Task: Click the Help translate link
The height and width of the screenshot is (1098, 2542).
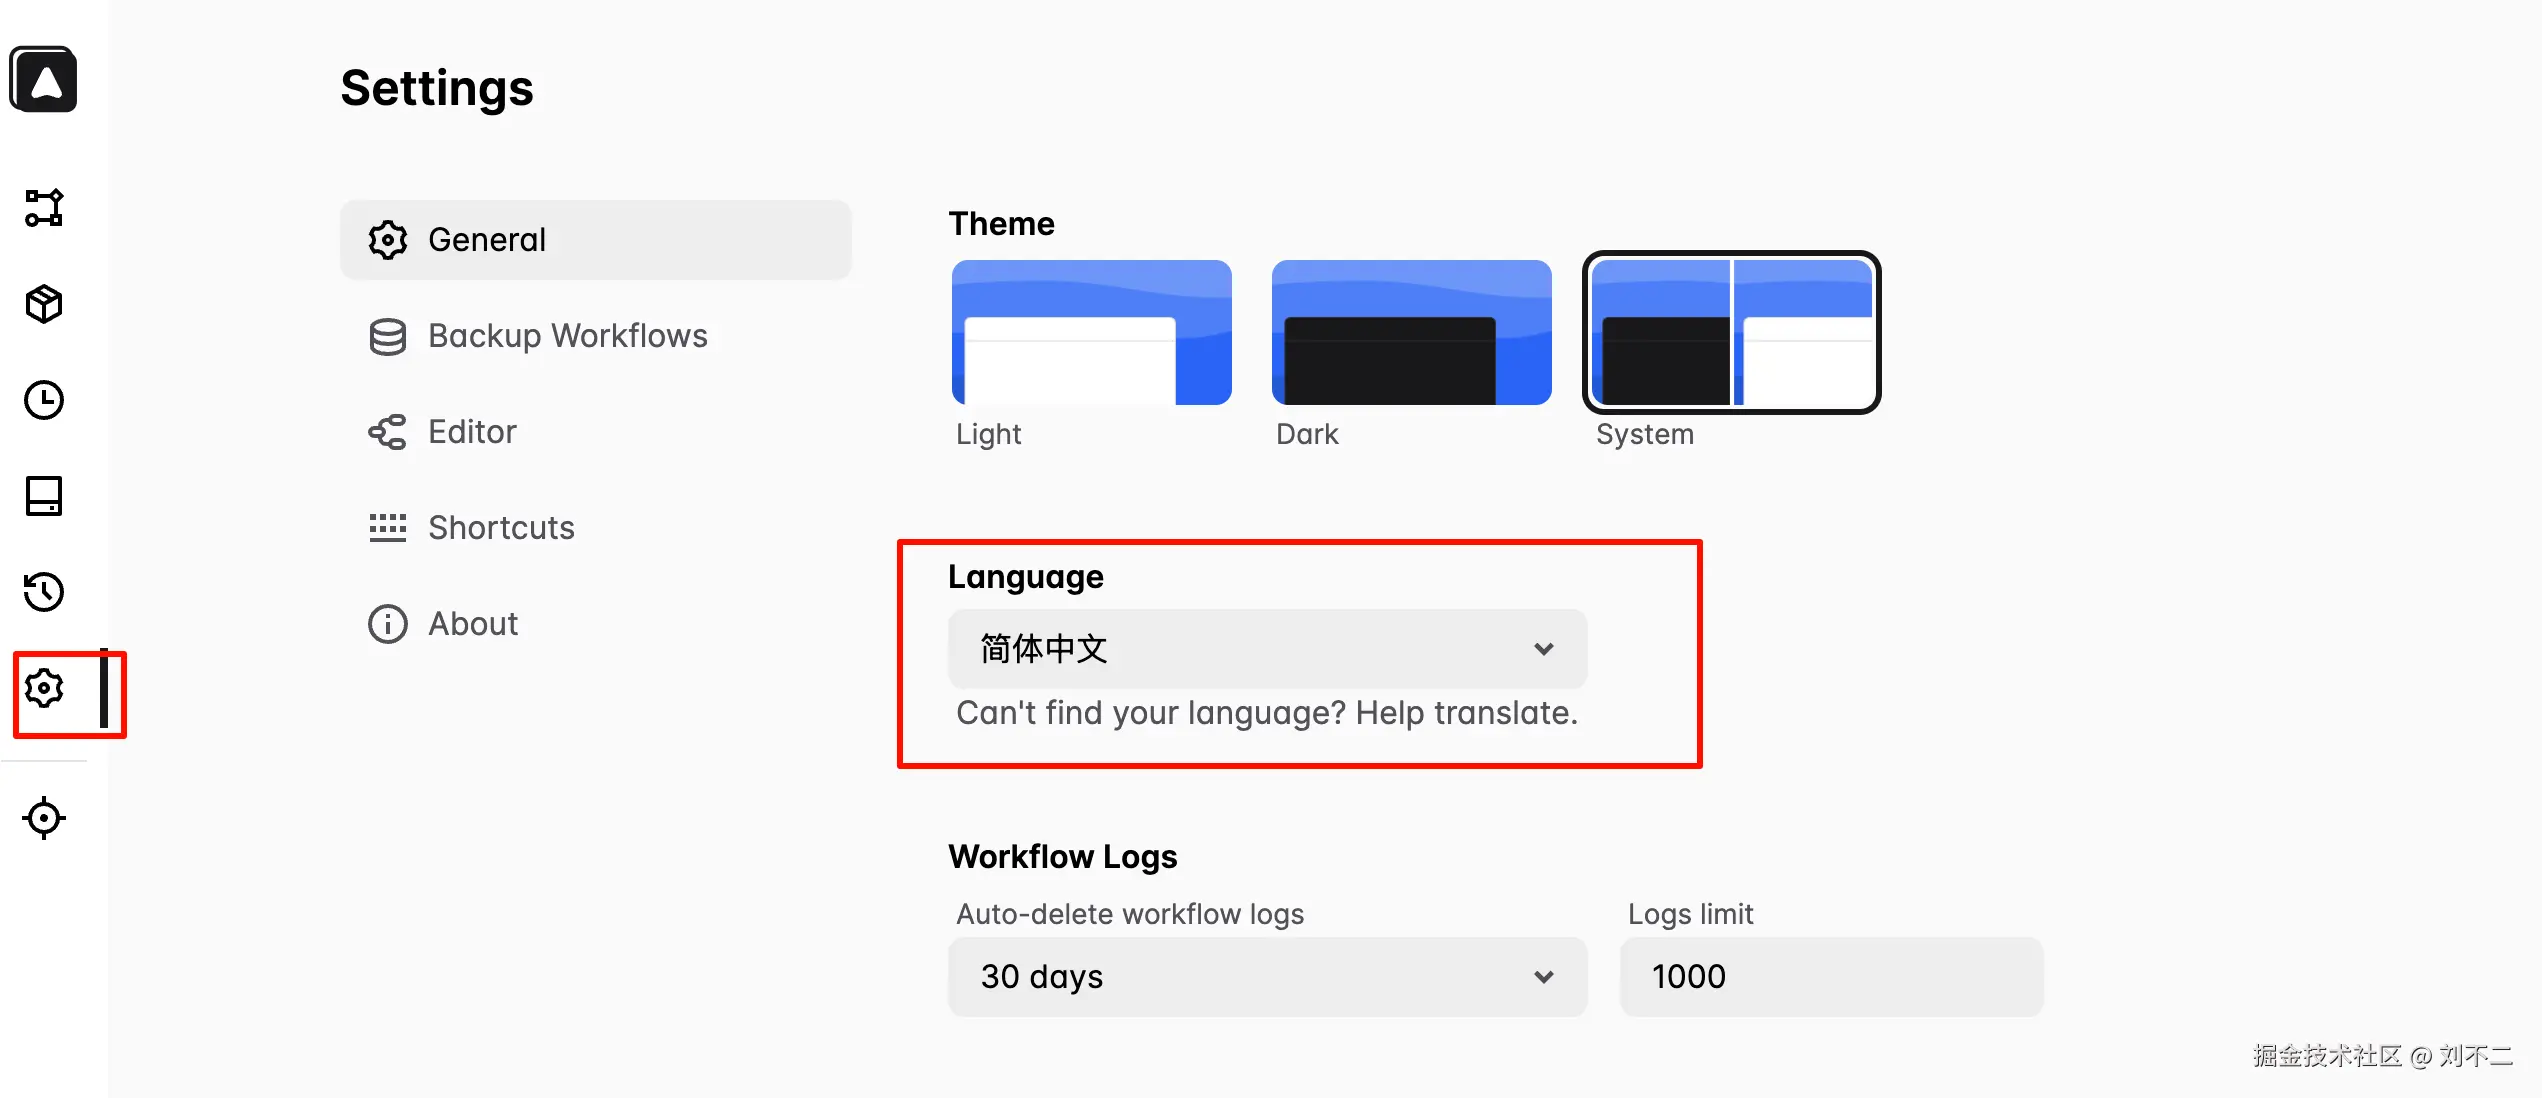Action: tap(1466, 713)
